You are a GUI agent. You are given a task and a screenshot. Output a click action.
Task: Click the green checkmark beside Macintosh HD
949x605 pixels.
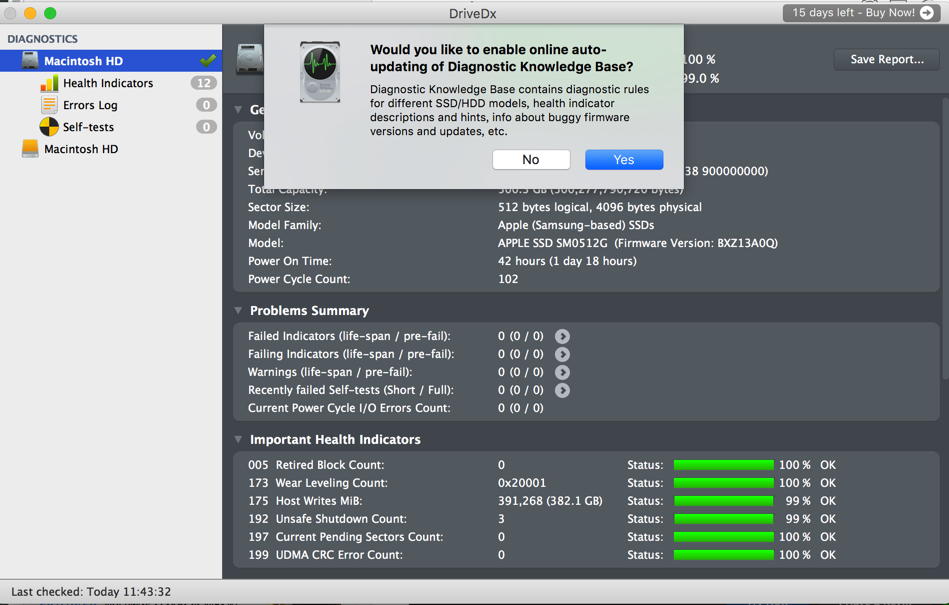click(x=208, y=60)
